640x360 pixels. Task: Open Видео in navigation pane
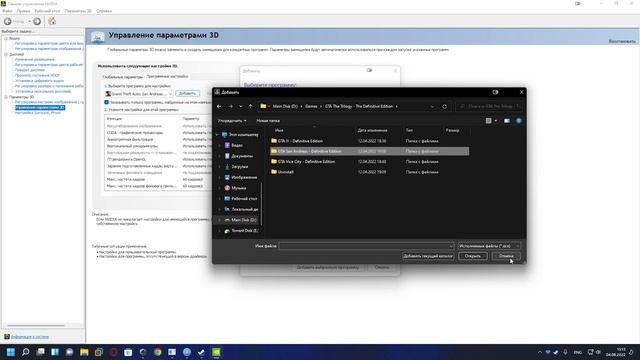[237, 145]
